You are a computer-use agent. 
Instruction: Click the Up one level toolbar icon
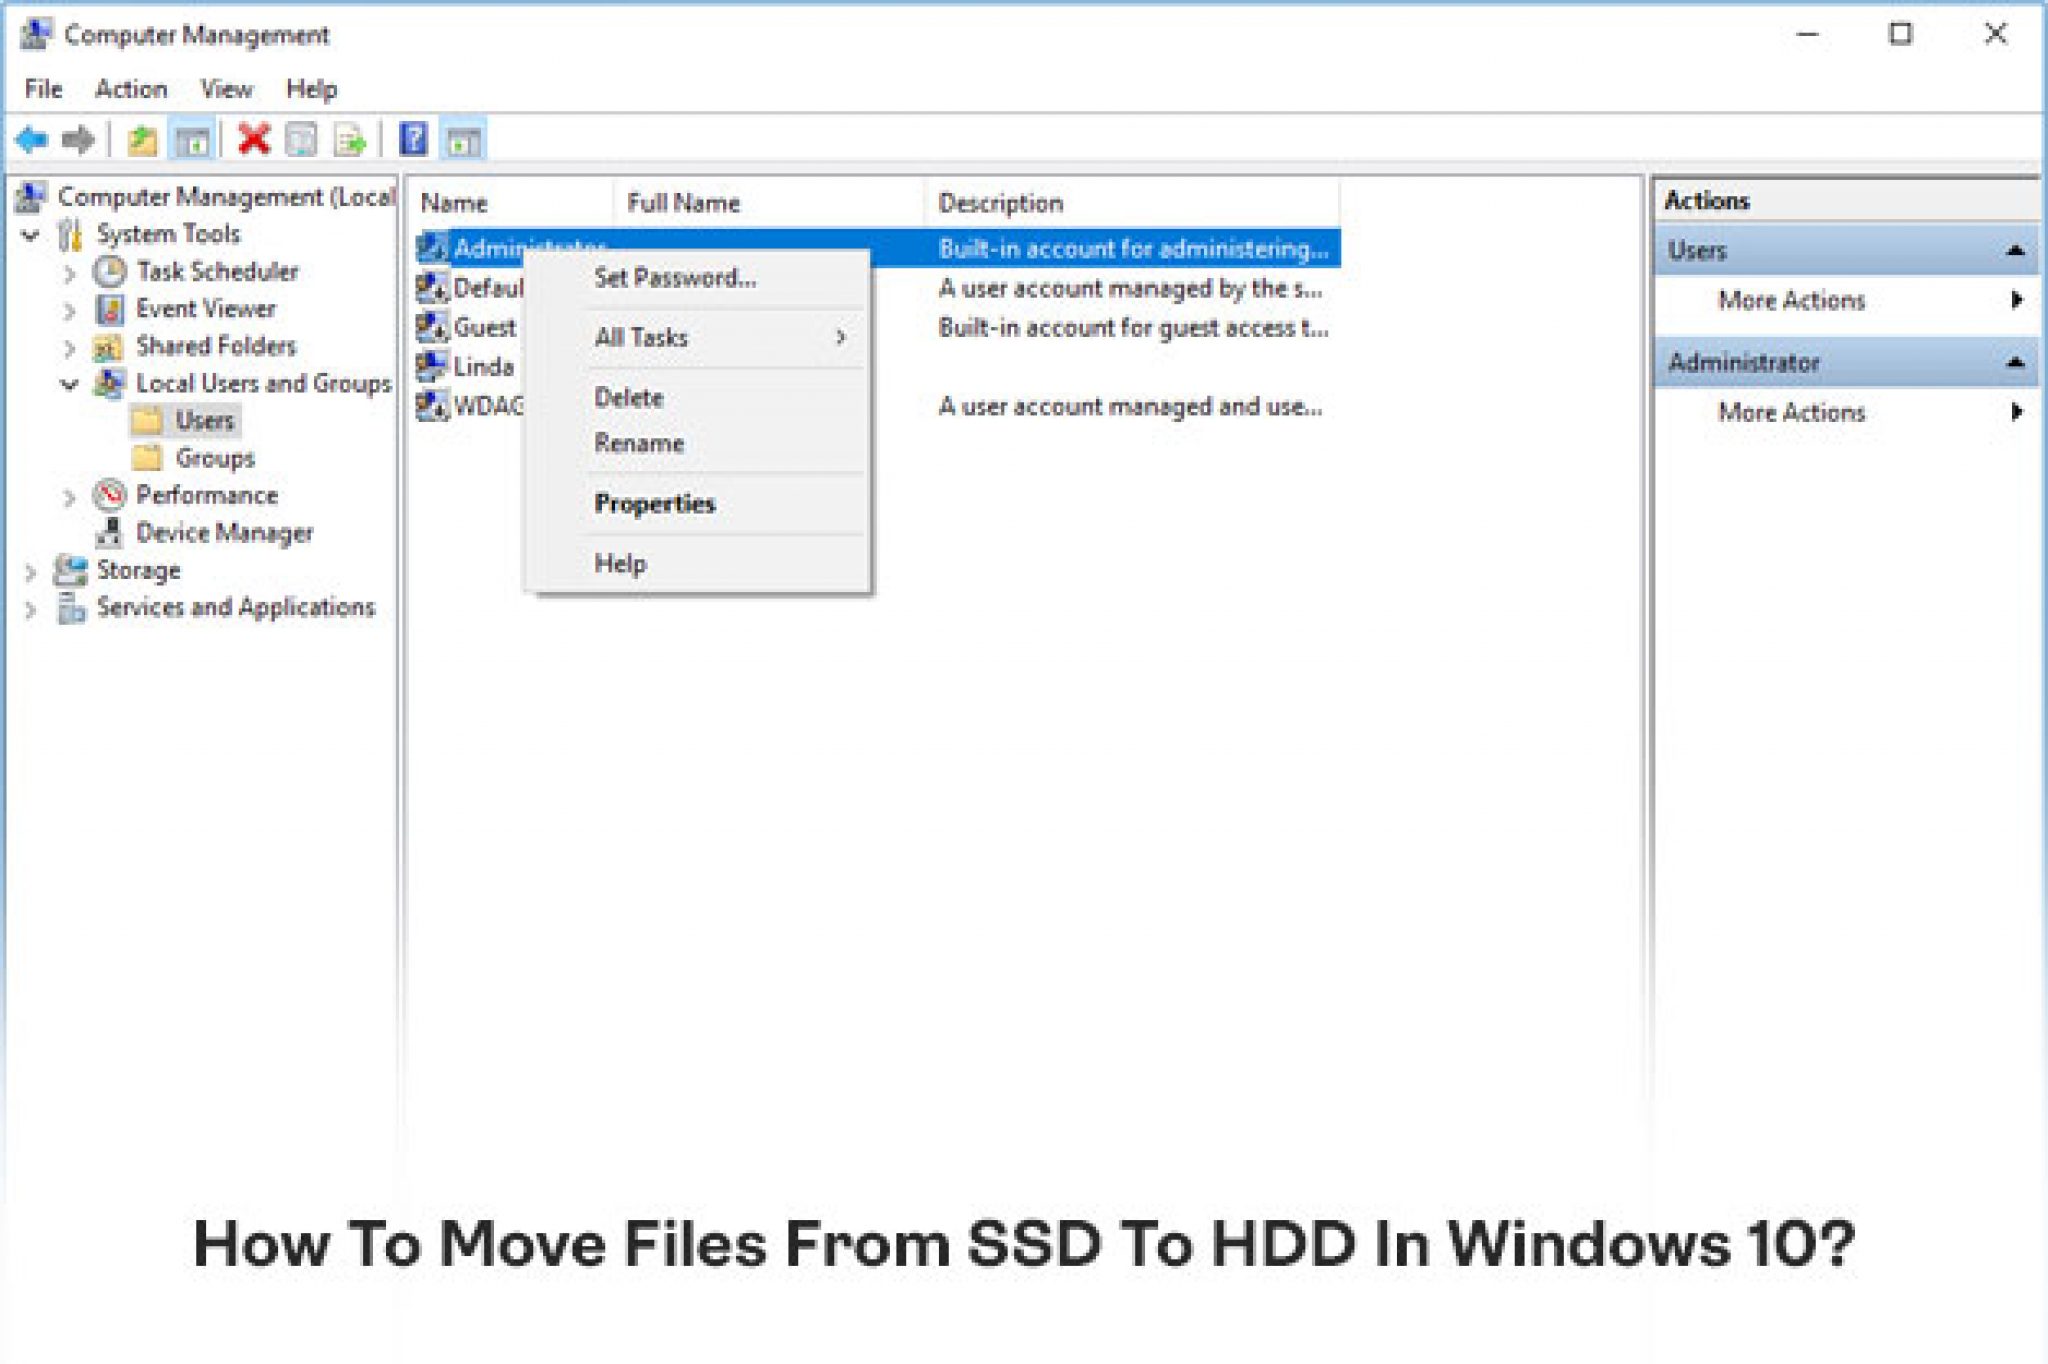click(142, 140)
